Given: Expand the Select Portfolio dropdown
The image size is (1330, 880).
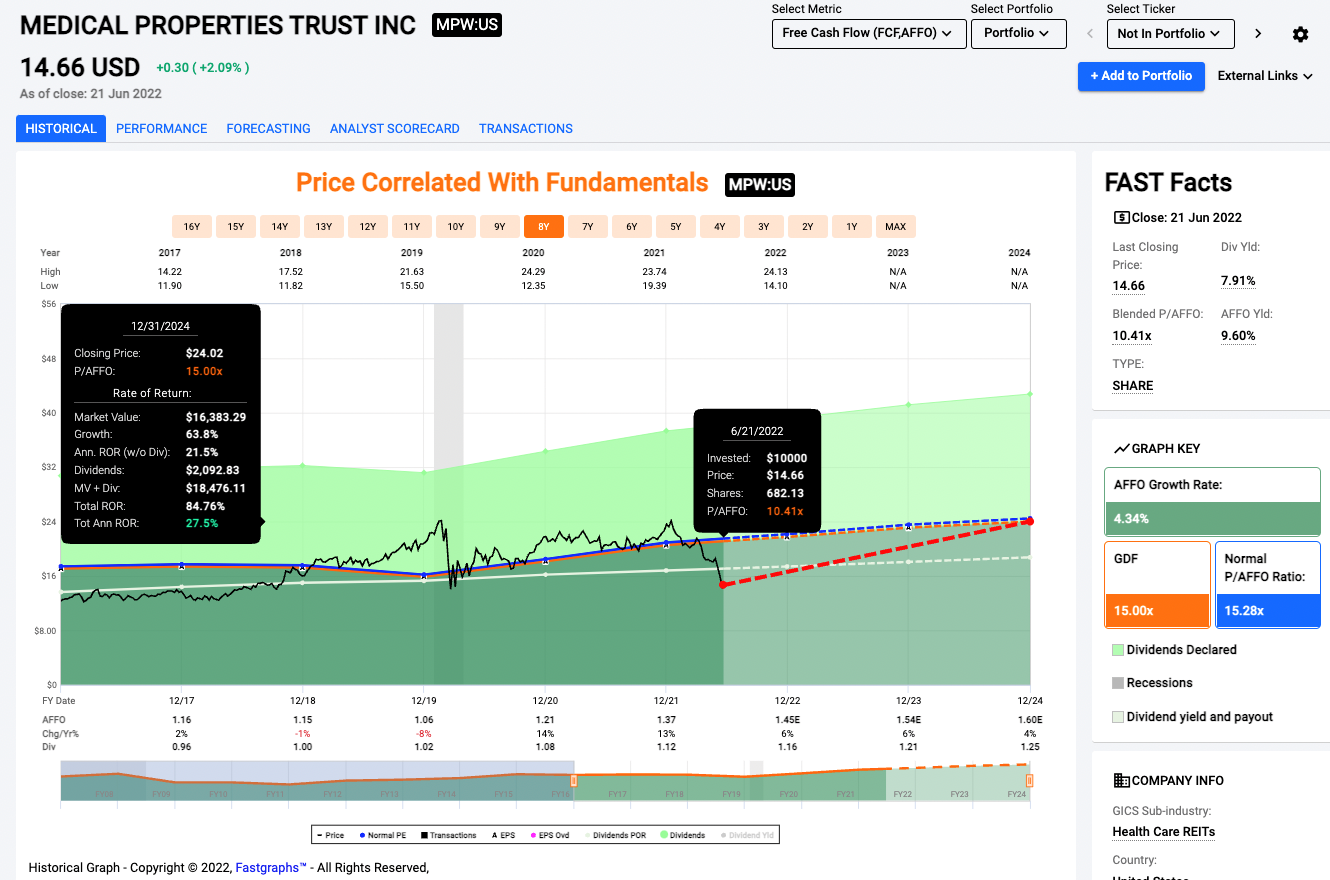Looking at the screenshot, I should (x=1016, y=34).
